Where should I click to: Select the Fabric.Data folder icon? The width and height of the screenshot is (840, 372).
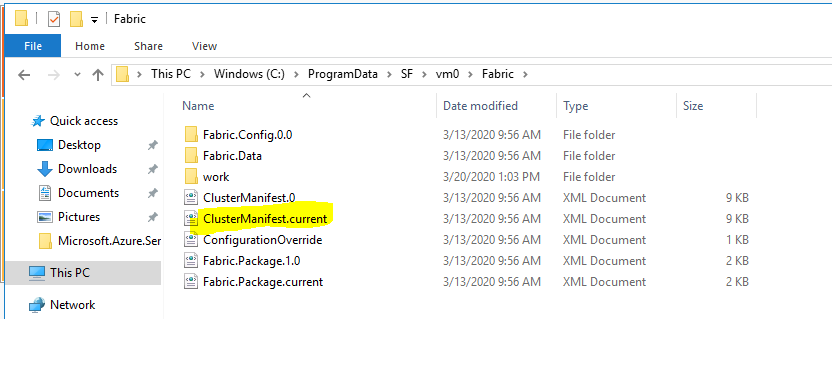191,156
